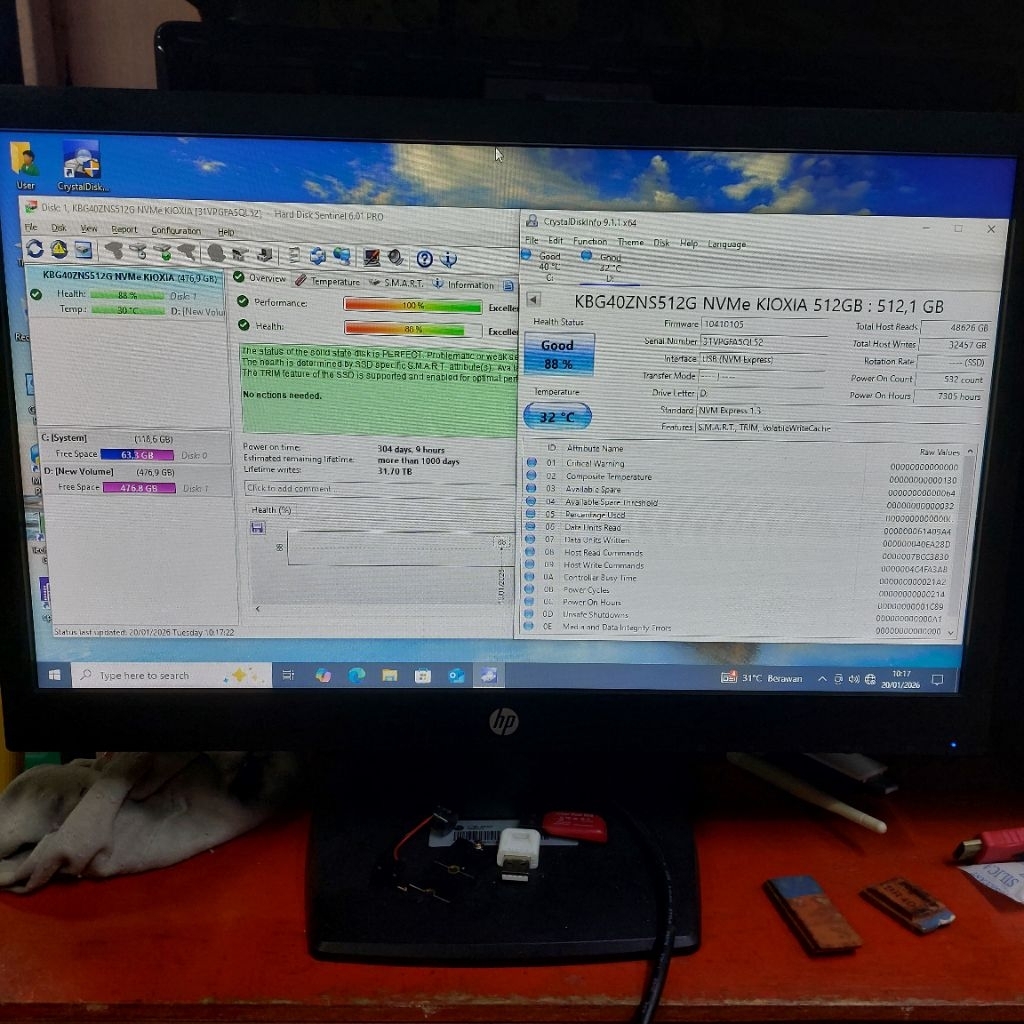Open the Function menu in CrystalDiskInfo

click(x=590, y=242)
